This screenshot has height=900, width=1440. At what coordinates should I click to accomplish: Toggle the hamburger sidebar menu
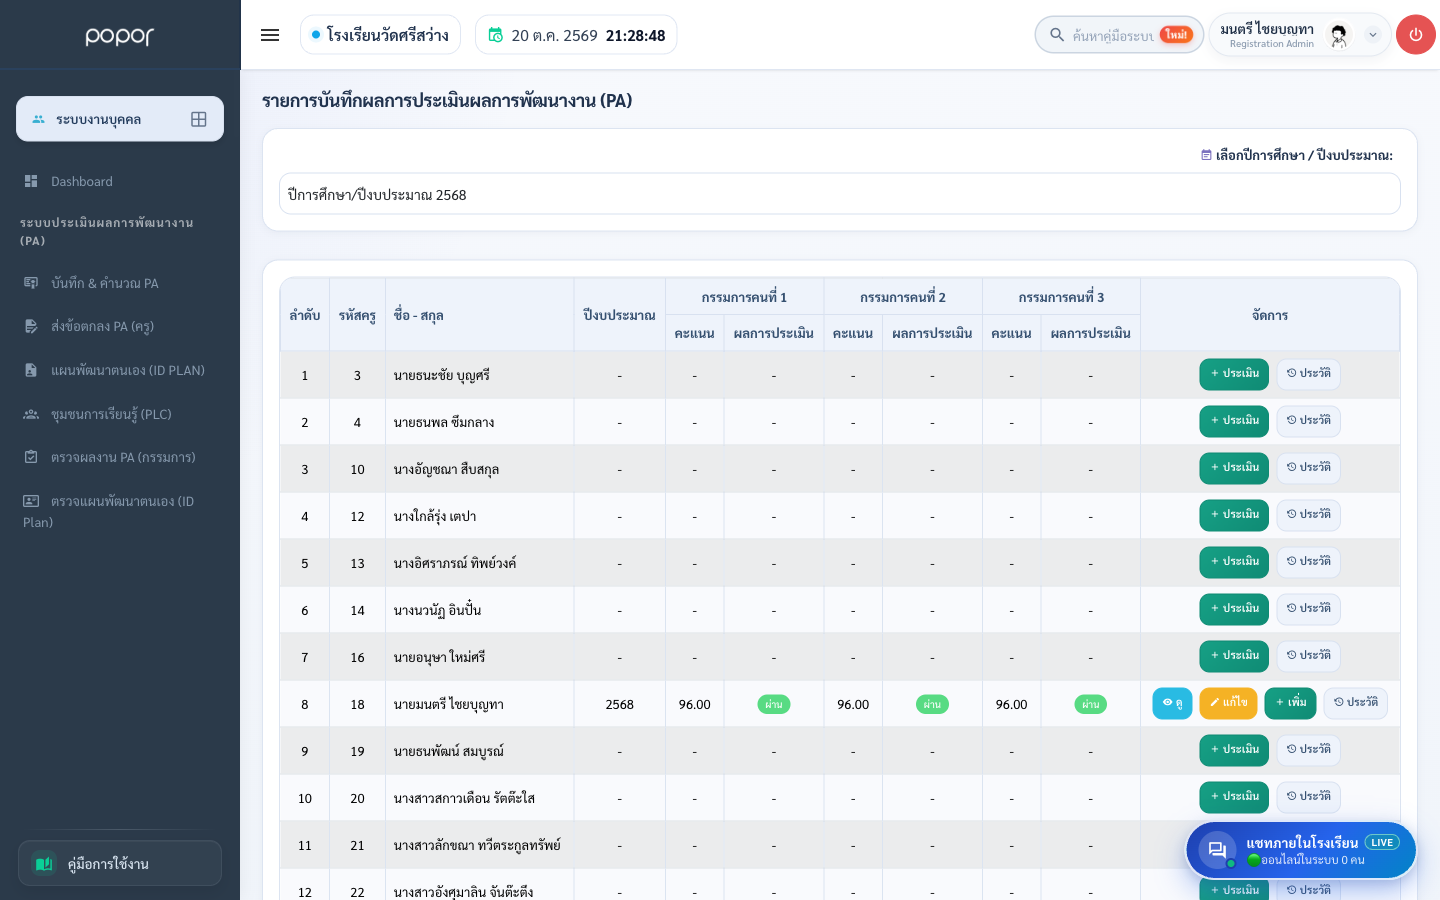[x=270, y=35]
